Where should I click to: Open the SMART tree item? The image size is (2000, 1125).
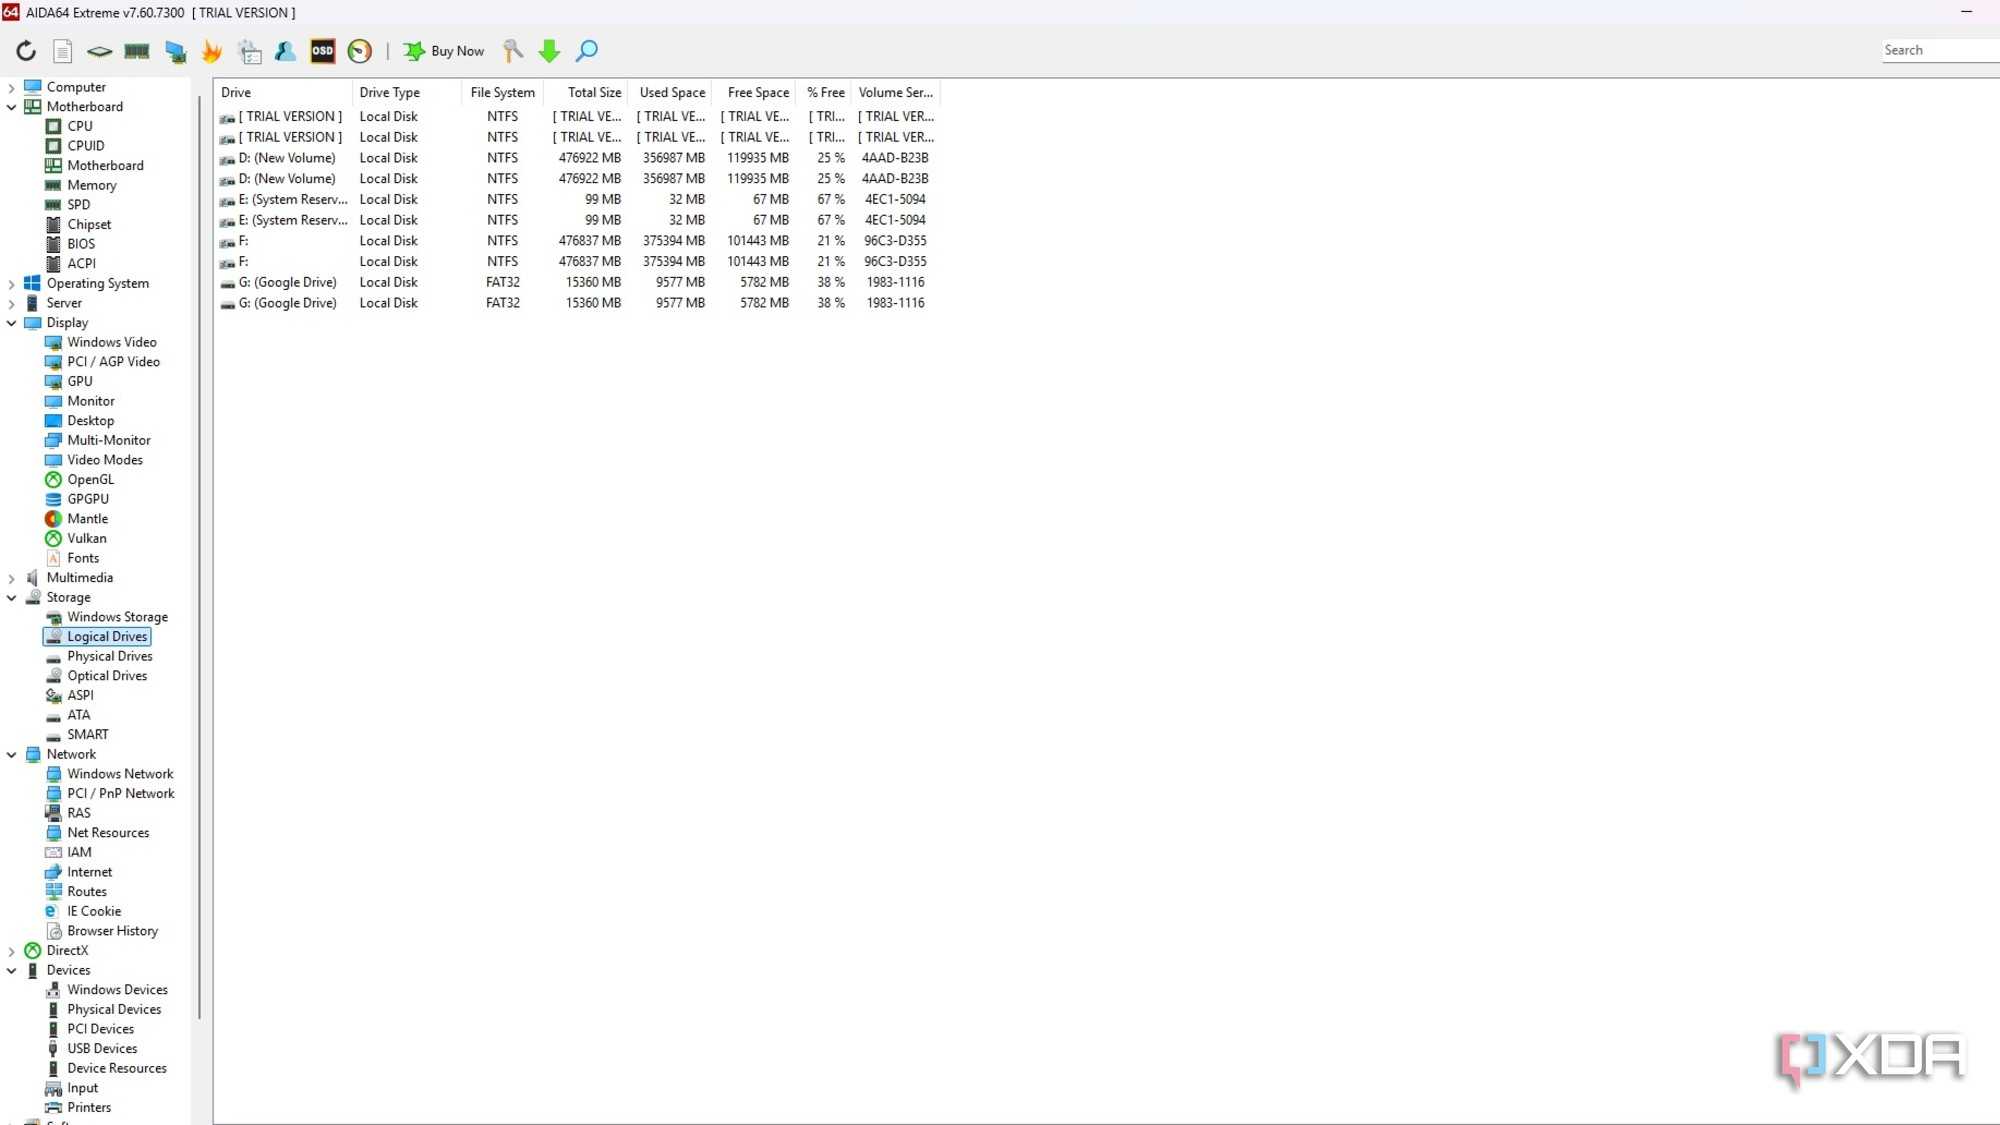point(88,735)
